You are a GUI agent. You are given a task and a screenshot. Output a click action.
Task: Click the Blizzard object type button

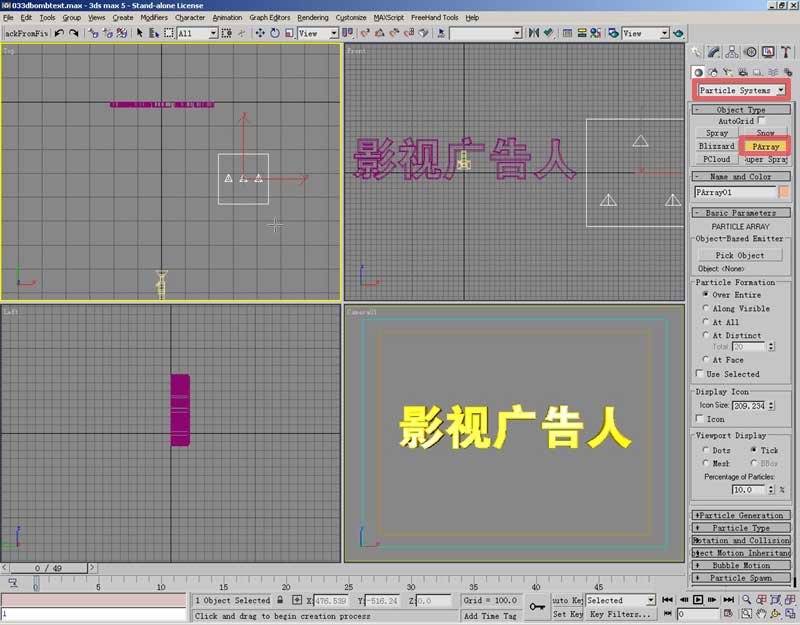tap(716, 146)
